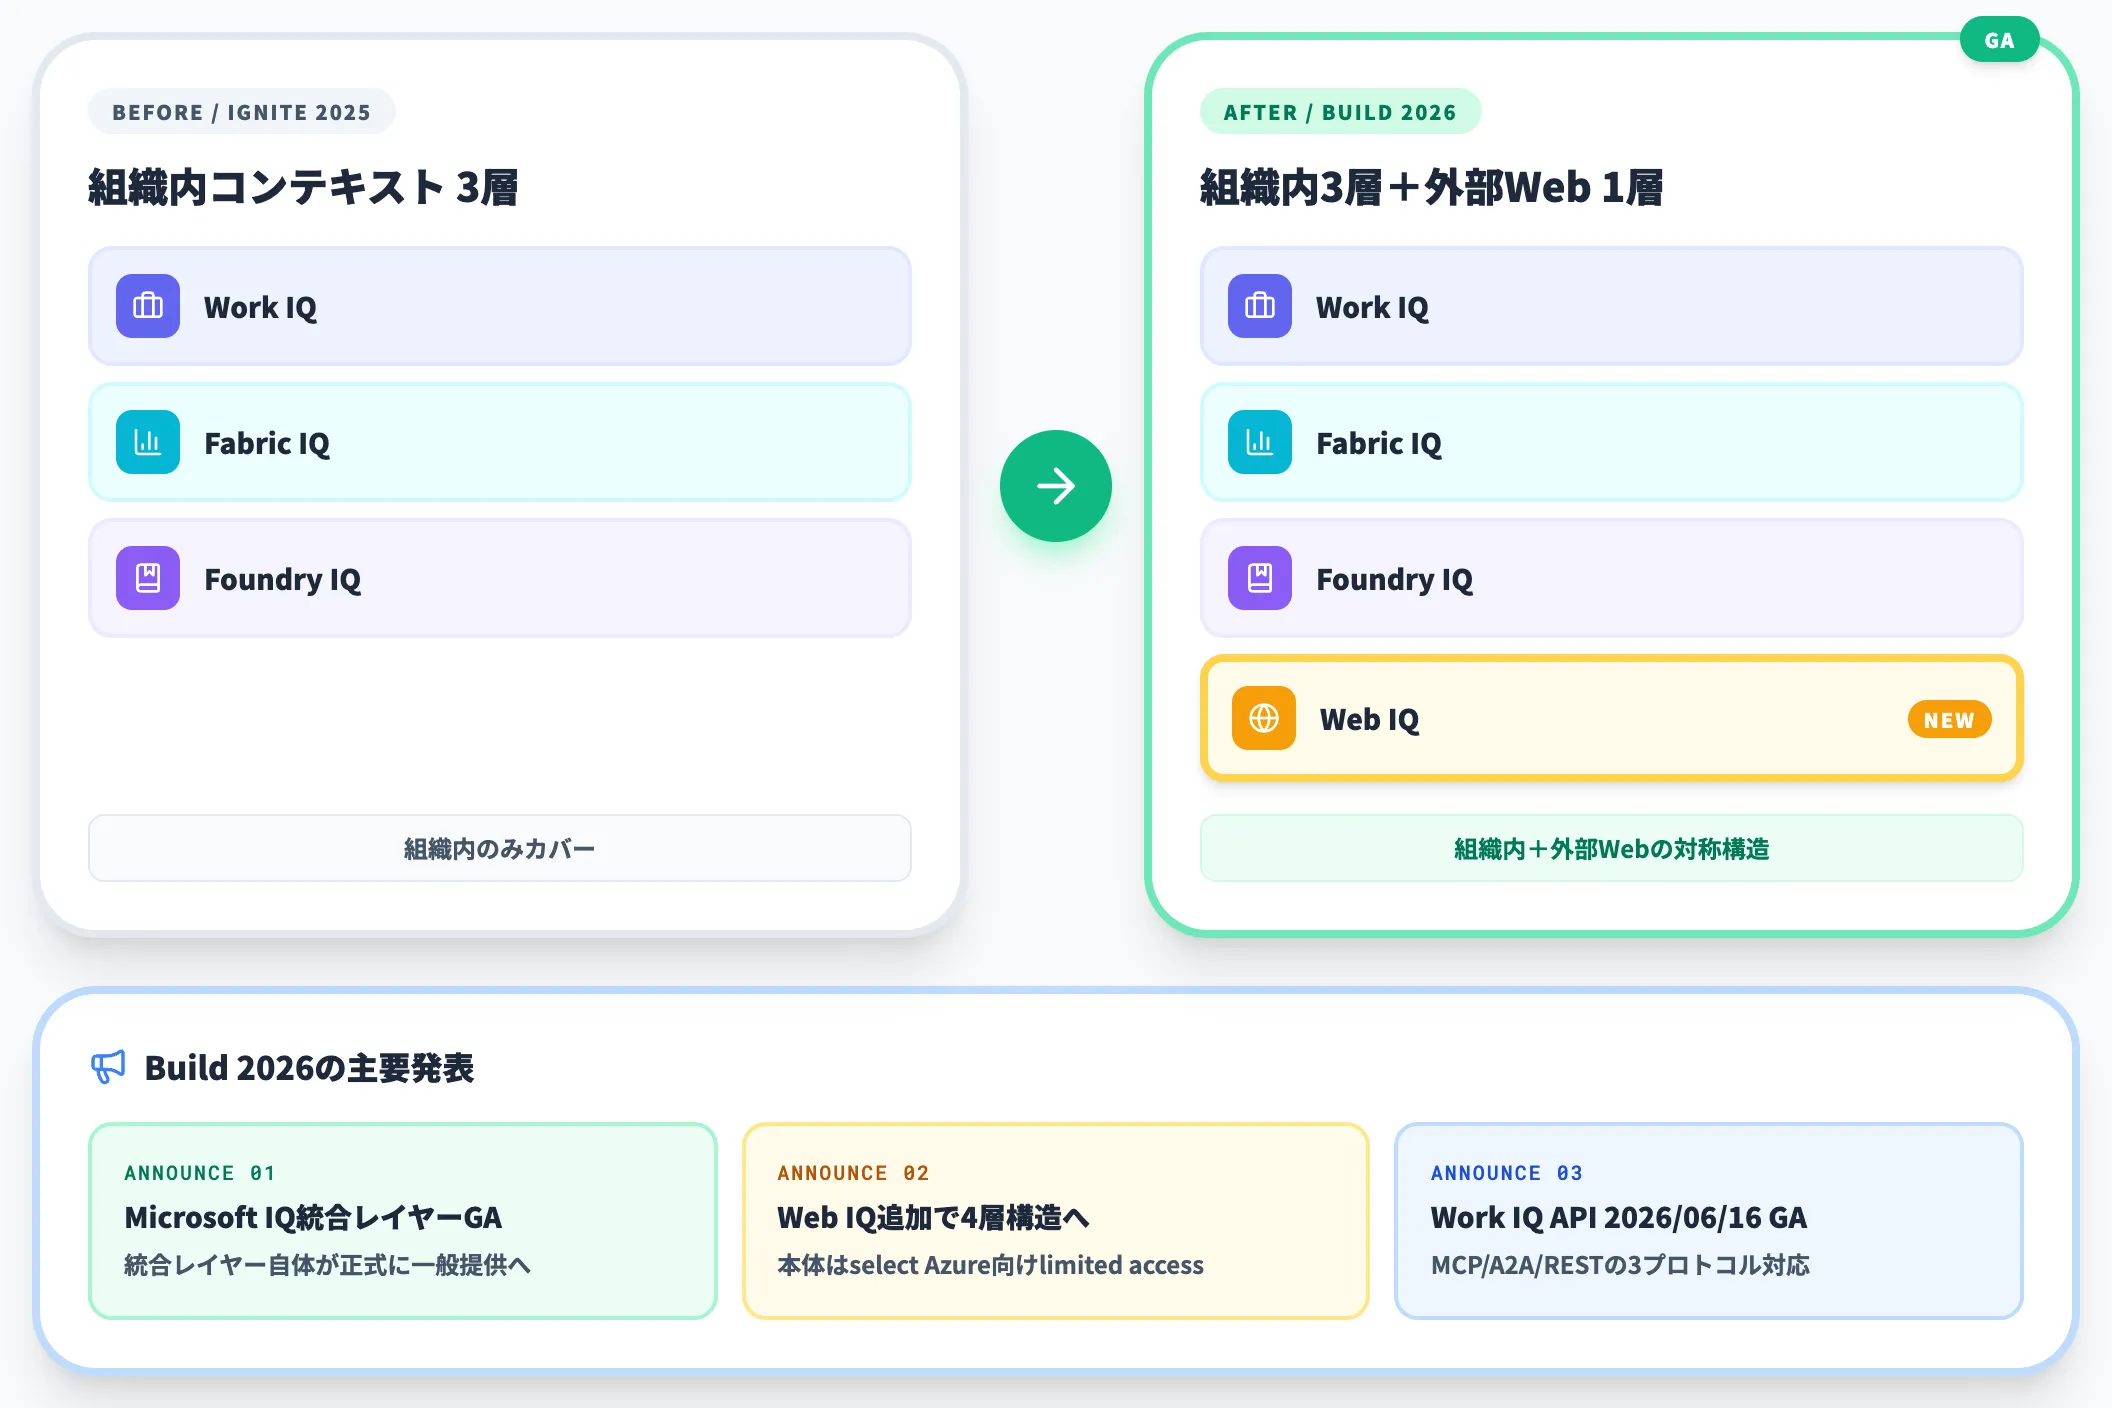The height and width of the screenshot is (1408, 2112).
Task: Click the Work IQ briefcase icon in After panel
Action: click(1260, 306)
